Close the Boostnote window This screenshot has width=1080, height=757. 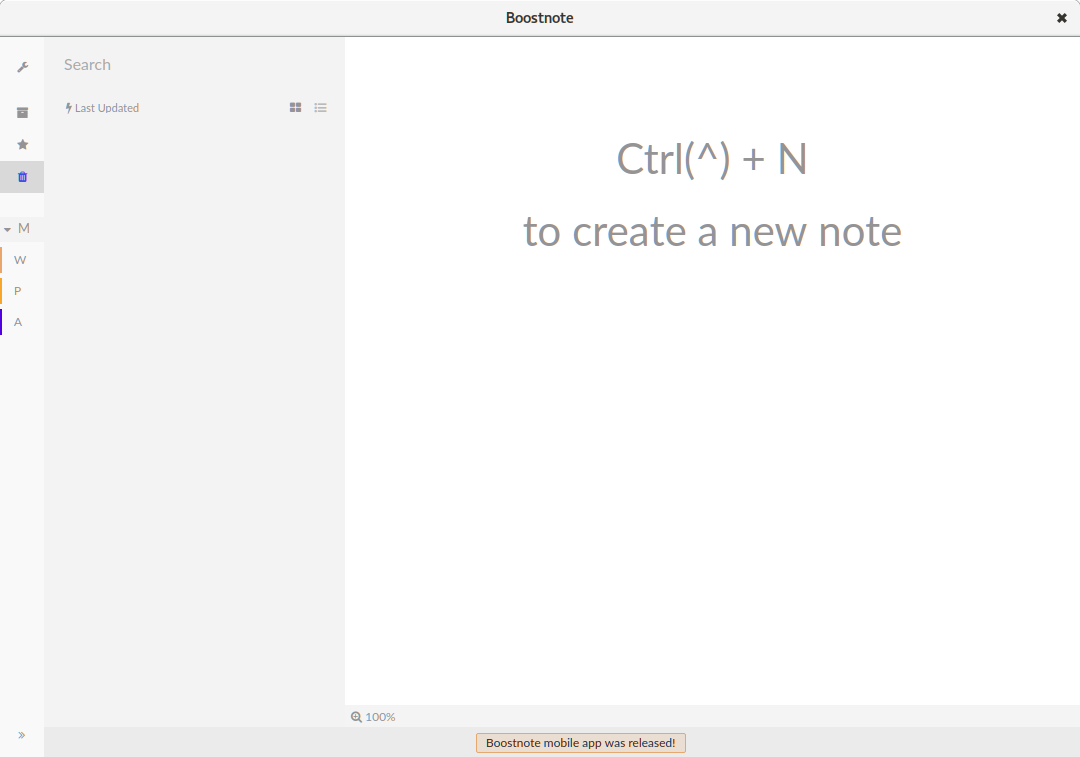click(1061, 18)
